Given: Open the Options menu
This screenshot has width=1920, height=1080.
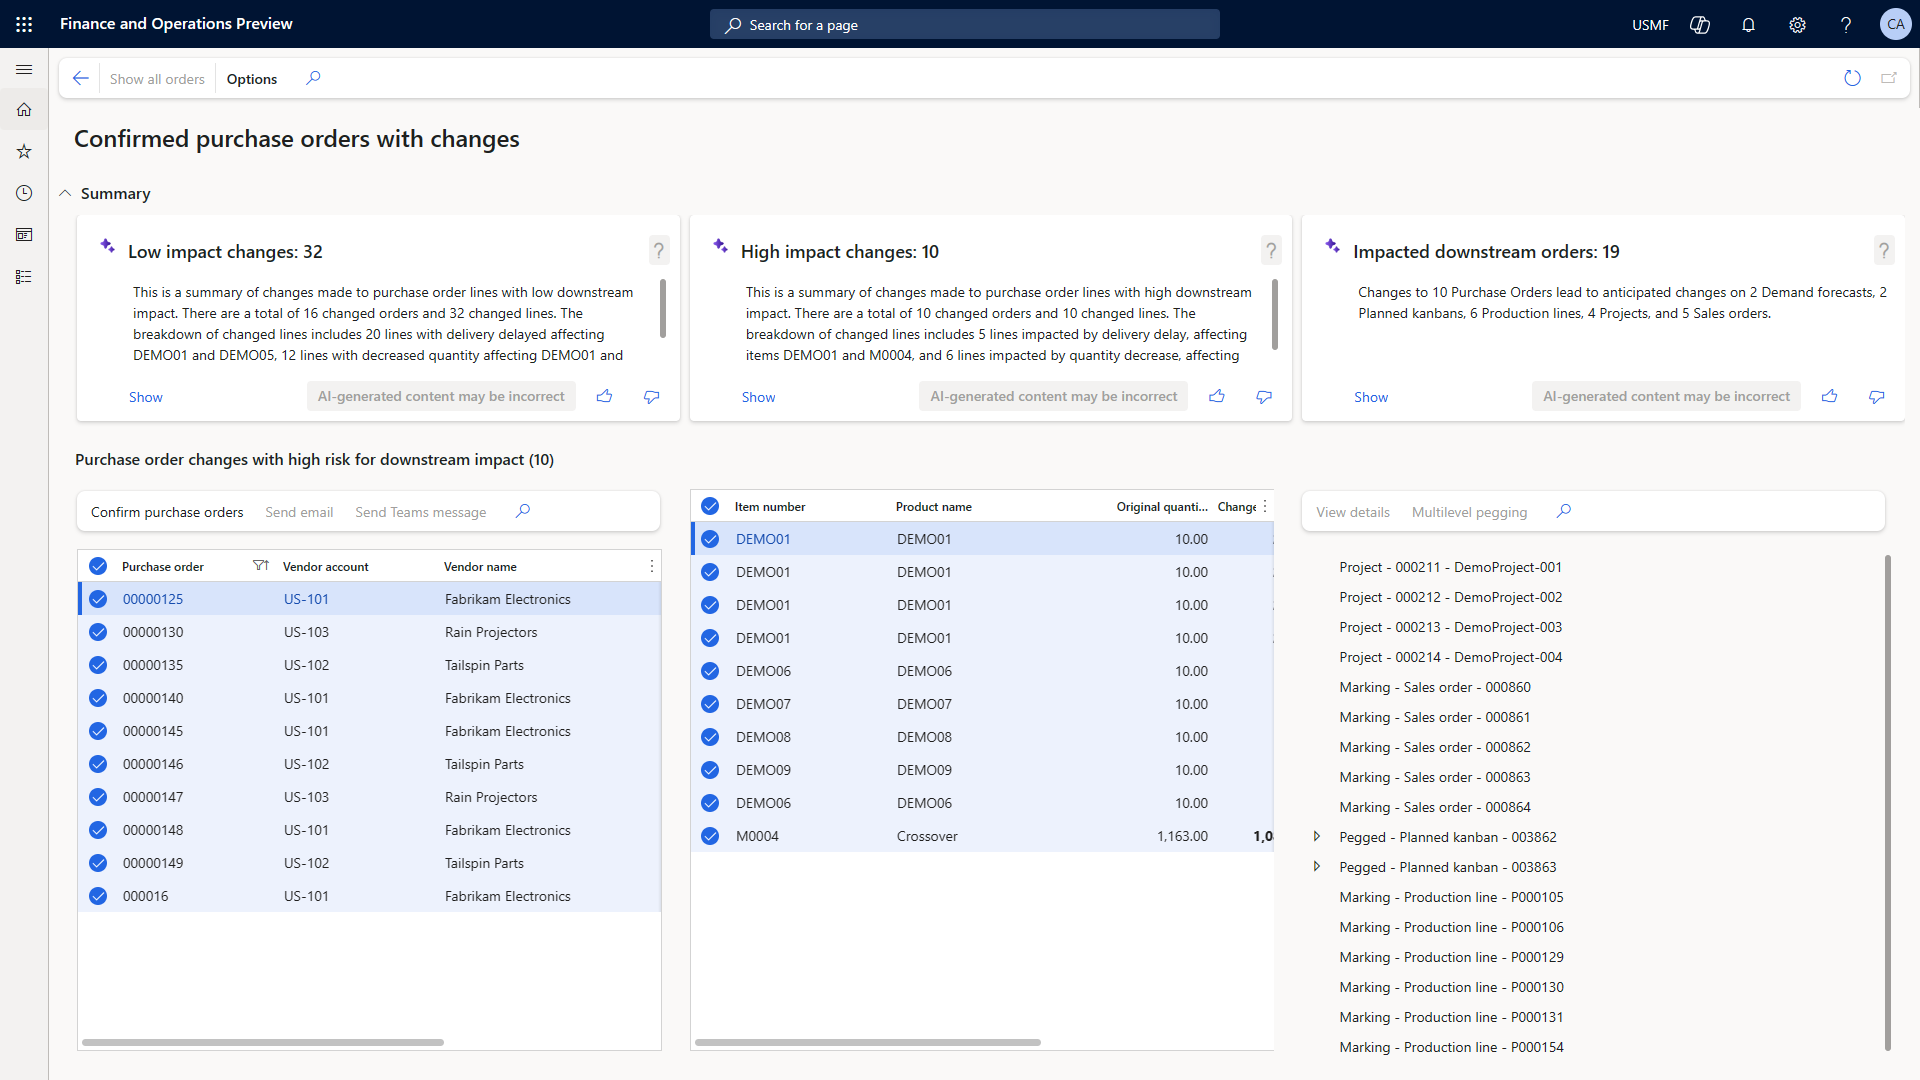Looking at the screenshot, I should (x=251, y=78).
